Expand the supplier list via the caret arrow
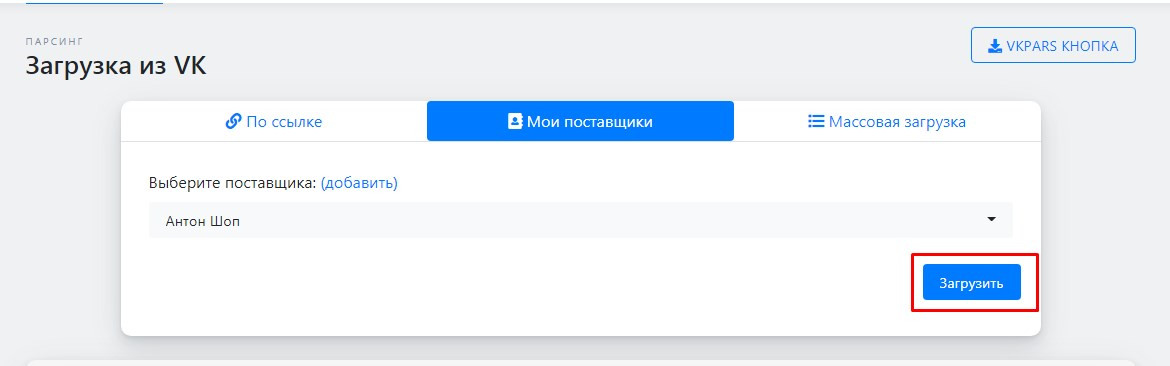The height and width of the screenshot is (366, 1170). point(992,219)
